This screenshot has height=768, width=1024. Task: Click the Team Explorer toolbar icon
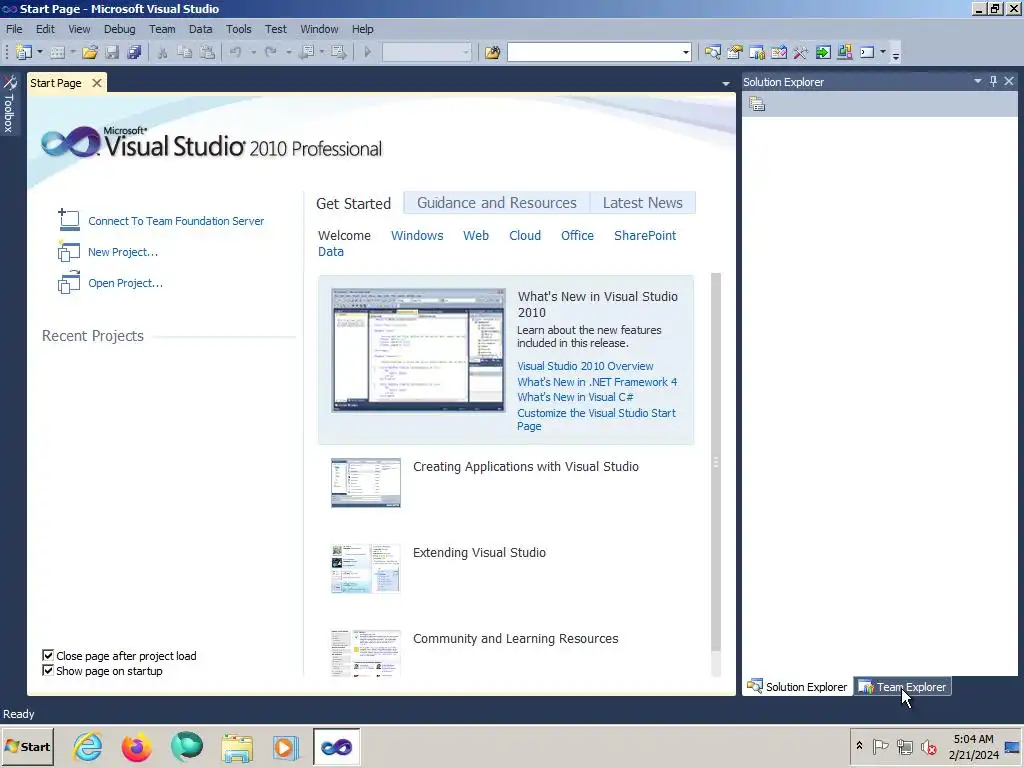tap(757, 52)
